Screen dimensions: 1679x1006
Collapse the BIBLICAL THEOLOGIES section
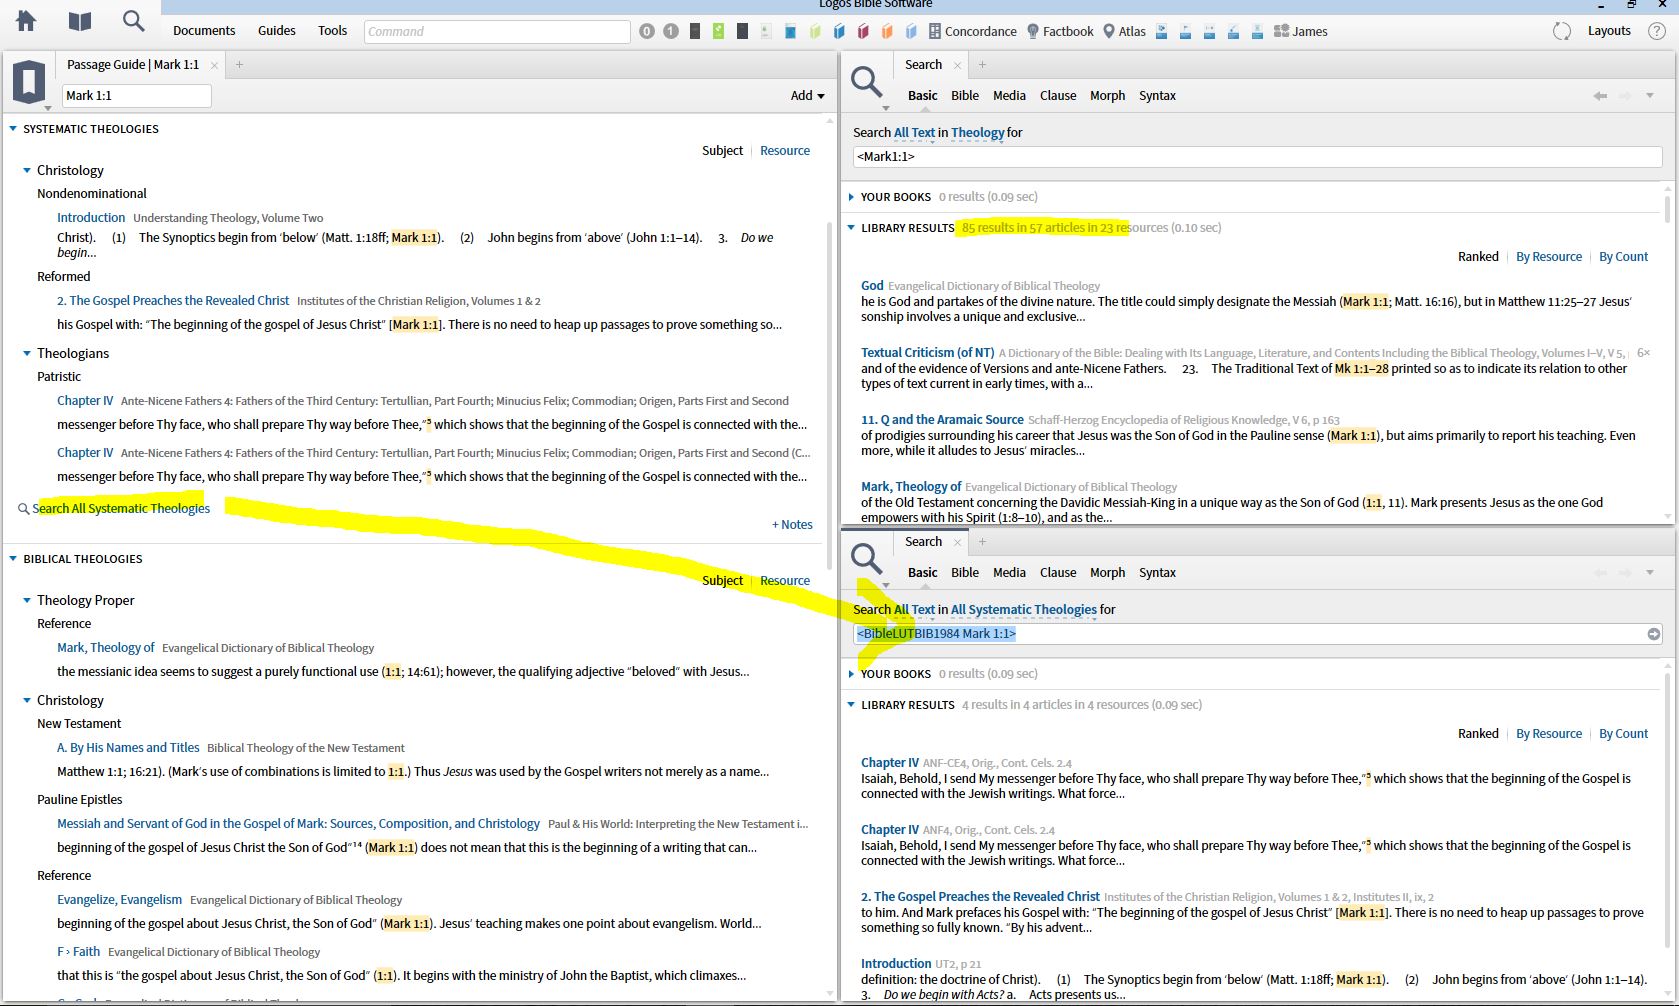13,559
